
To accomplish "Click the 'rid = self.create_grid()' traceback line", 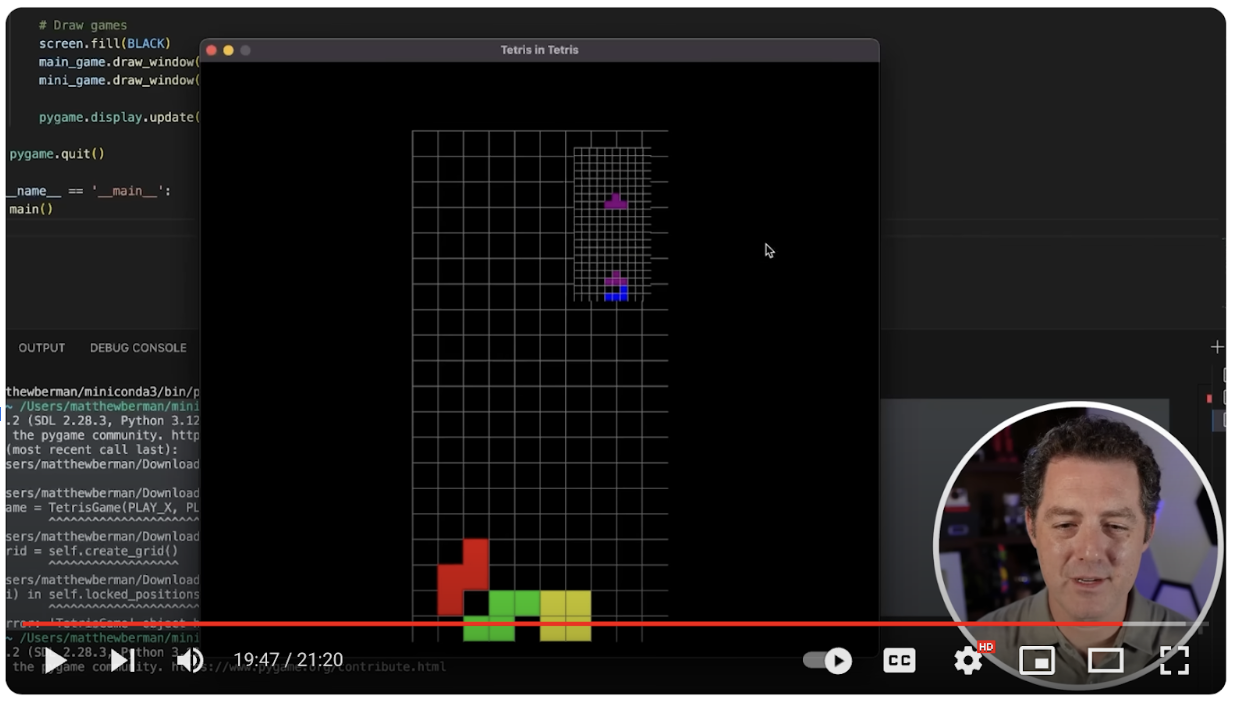I will 91,551.
